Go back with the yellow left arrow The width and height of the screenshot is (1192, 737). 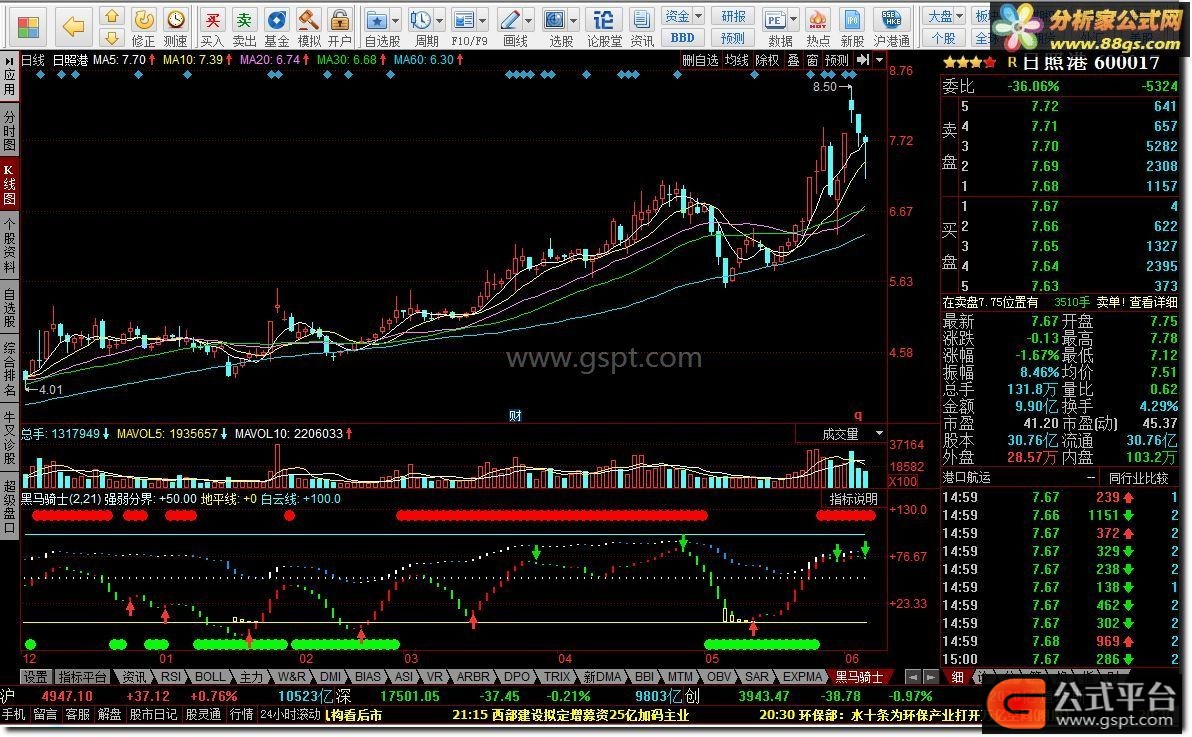pyautogui.click(x=73, y=27)
